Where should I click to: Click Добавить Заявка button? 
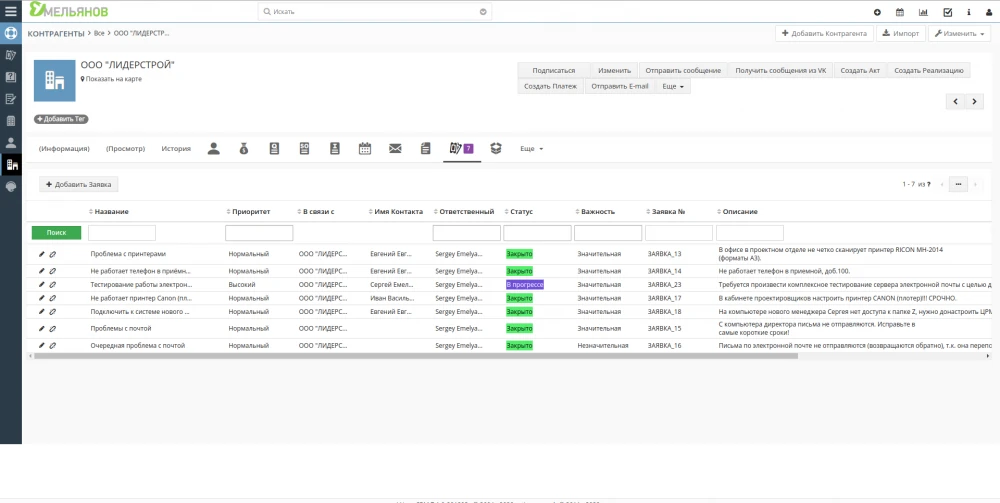pyautogui.click(x=78, y=184)
